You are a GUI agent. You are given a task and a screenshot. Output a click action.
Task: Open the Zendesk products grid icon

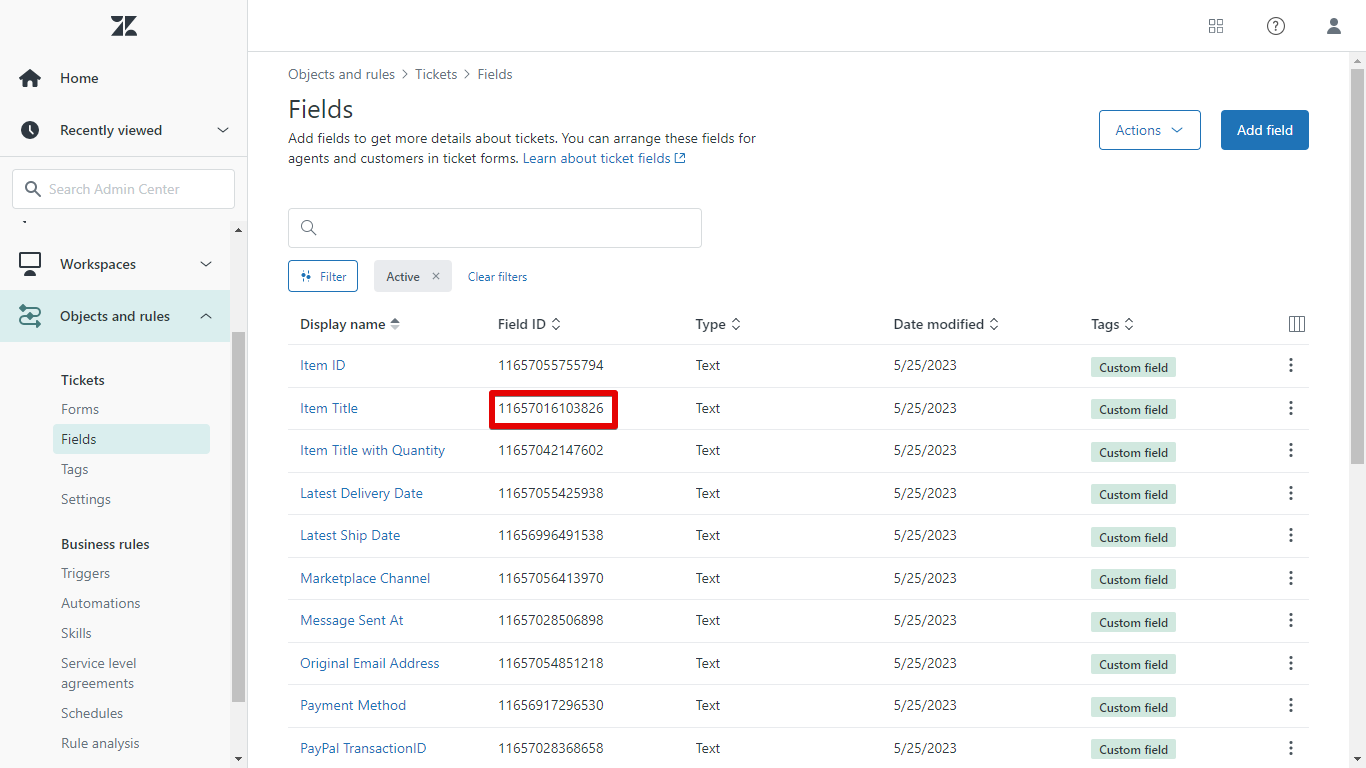tap(1216, 26)
